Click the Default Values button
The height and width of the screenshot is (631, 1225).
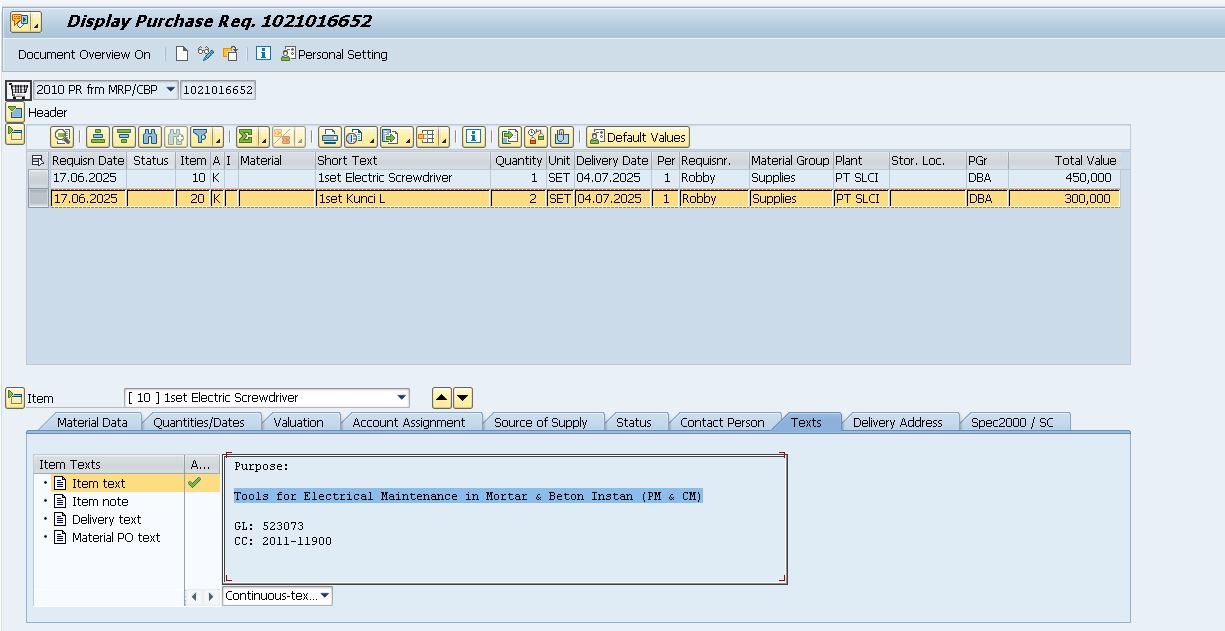tap(638, 137)
